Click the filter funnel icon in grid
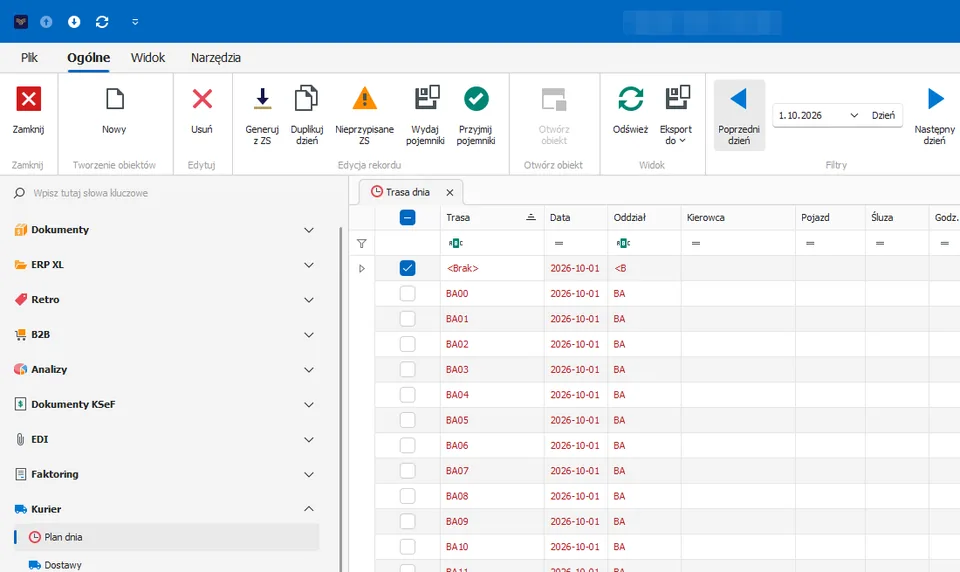The height and width of the screenshot is (572, 960). pos(362,244)
